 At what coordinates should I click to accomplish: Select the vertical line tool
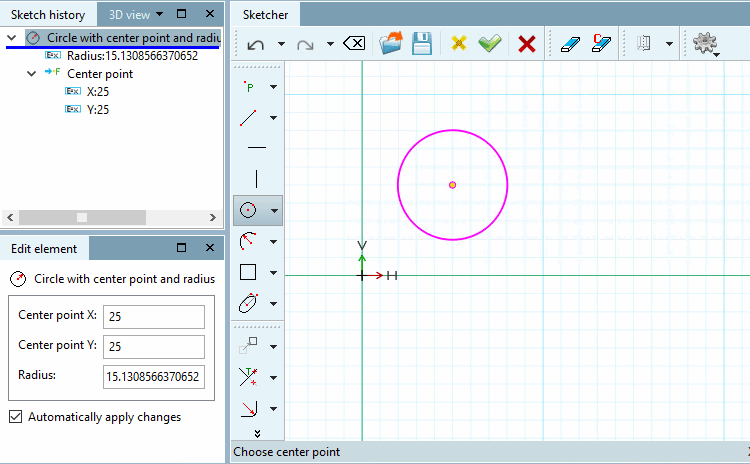click(x=256, y=179)
